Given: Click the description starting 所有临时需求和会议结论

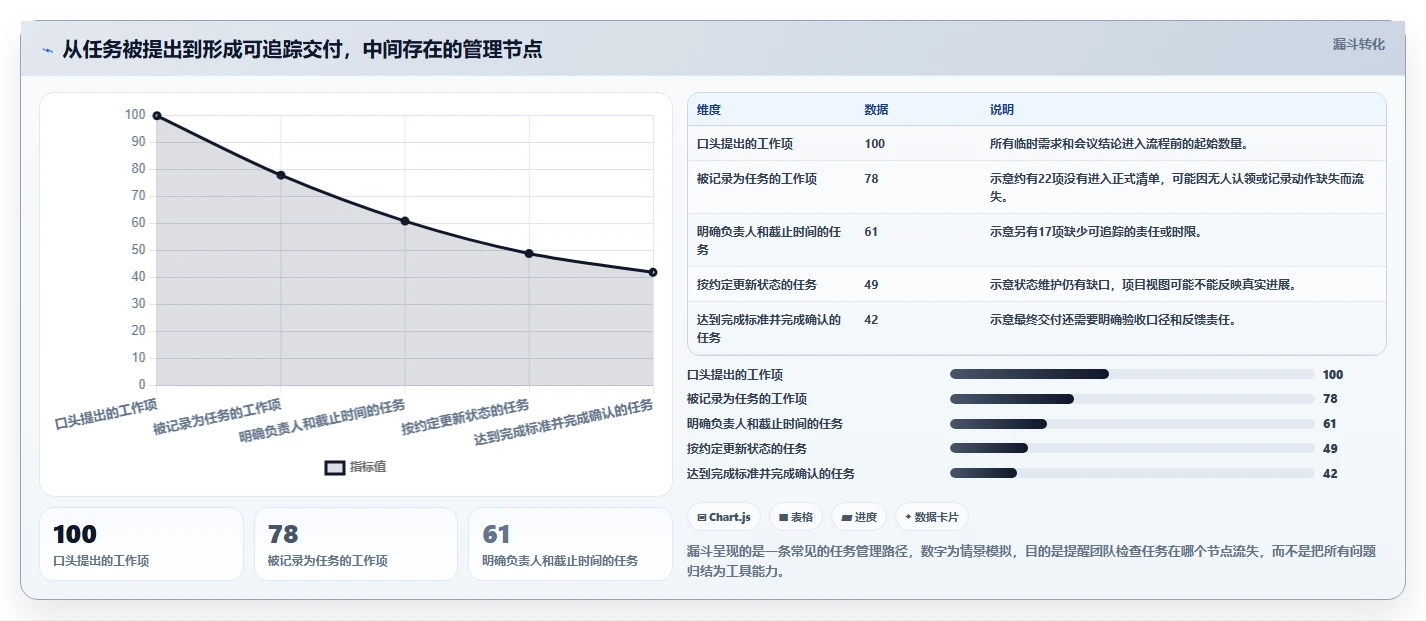Looking at the screenshot, I should click(x=1119, y=144).
